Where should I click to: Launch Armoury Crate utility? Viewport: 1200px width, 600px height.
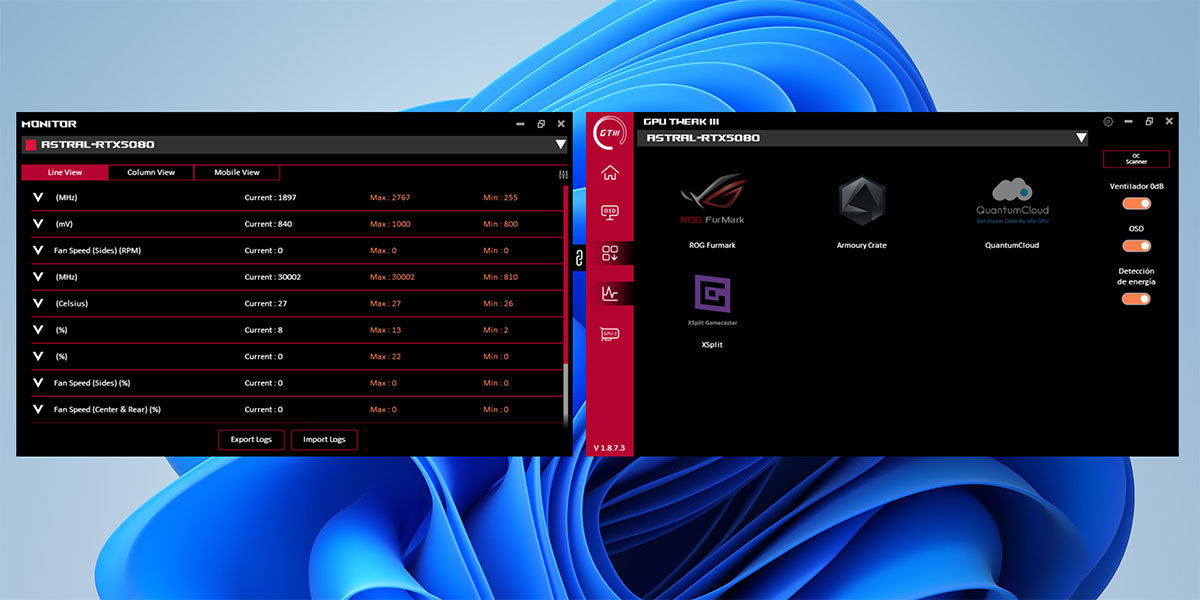(x=862, y=212)
